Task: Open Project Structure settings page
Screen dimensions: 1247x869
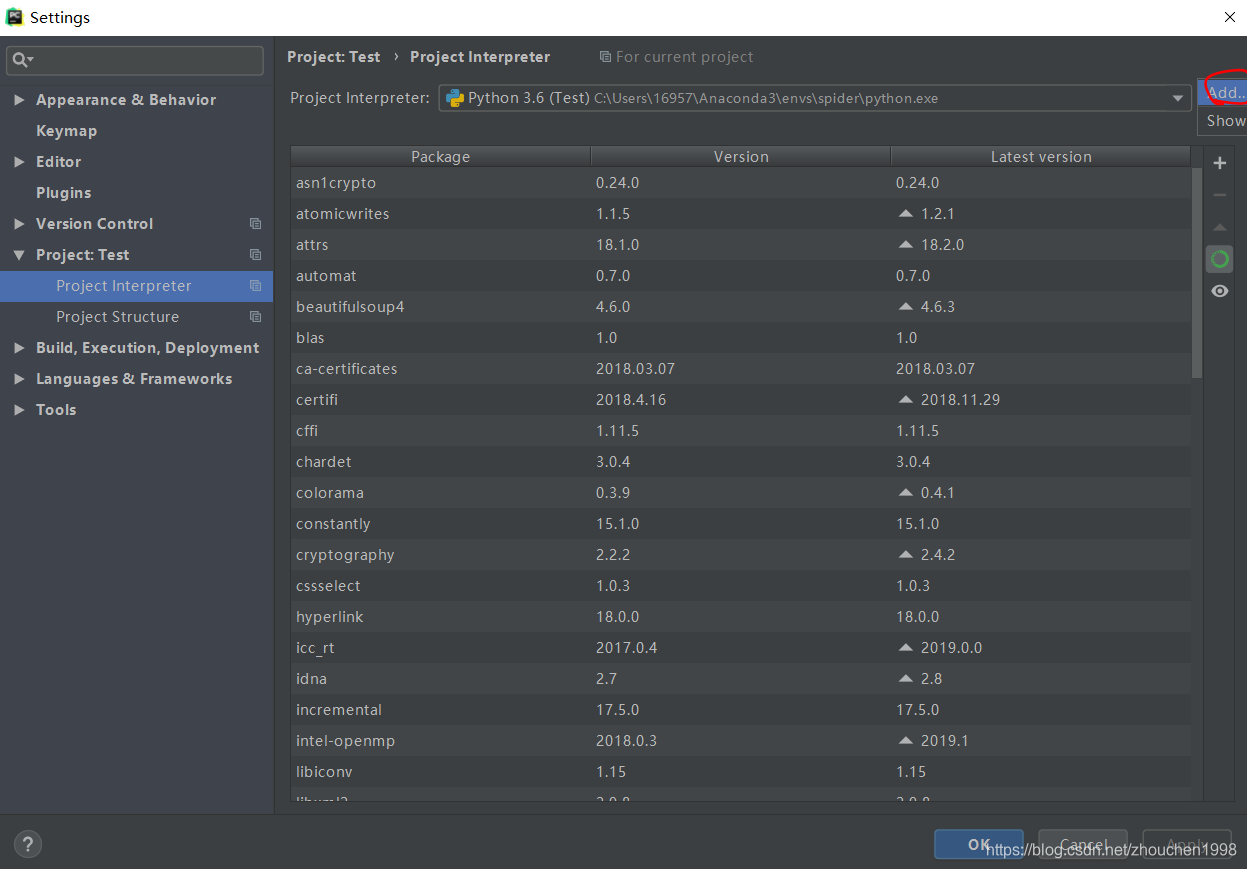Action: pyautogui.click(x=117, y=317)
